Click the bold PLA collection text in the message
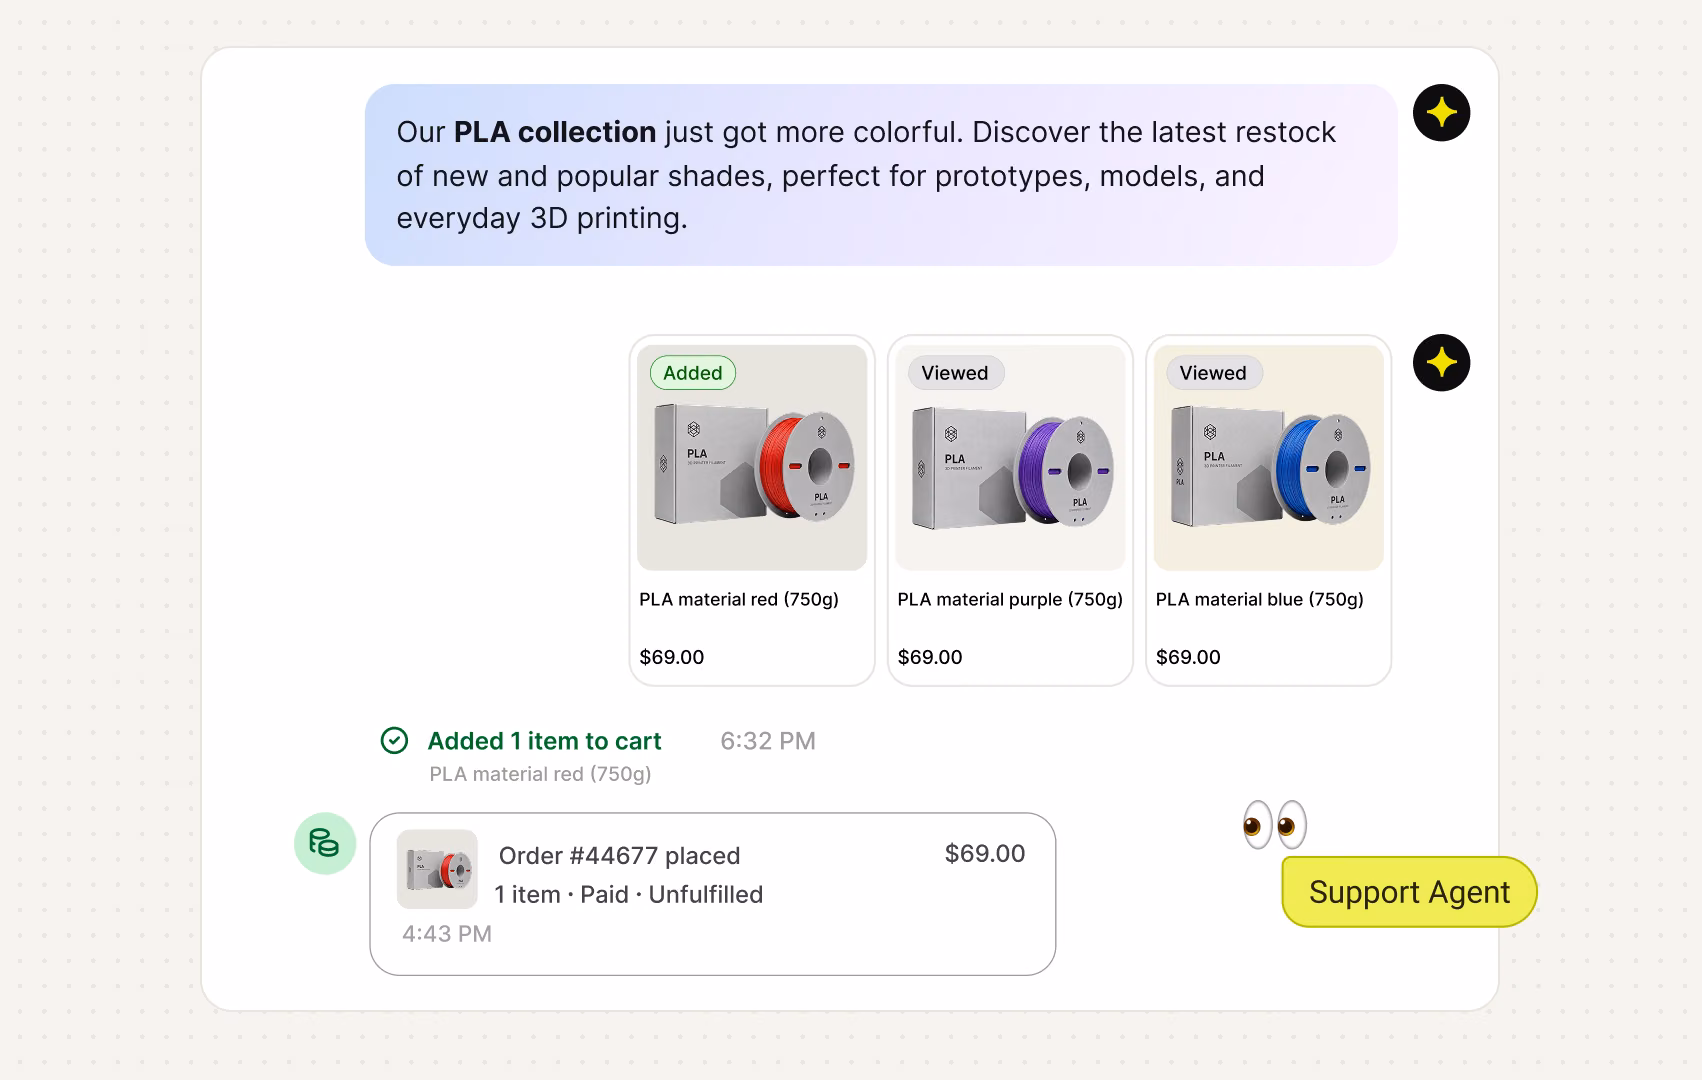Viewport: 1702px width, 1080px height. tap(555, 132)
